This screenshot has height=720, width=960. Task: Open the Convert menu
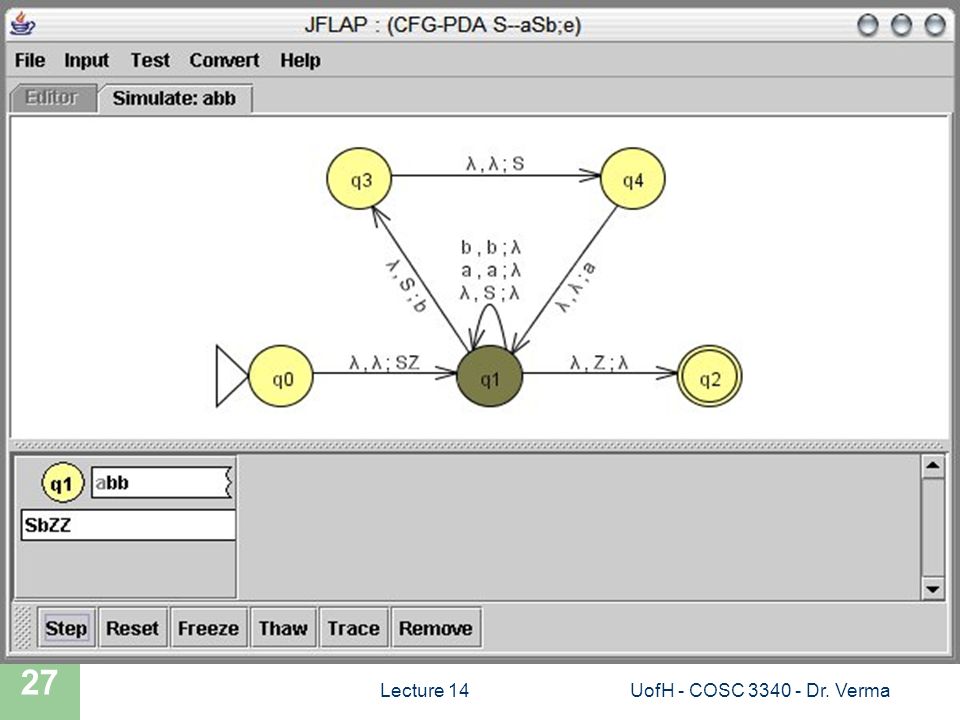pyautogui.click(x=224, y=60)
